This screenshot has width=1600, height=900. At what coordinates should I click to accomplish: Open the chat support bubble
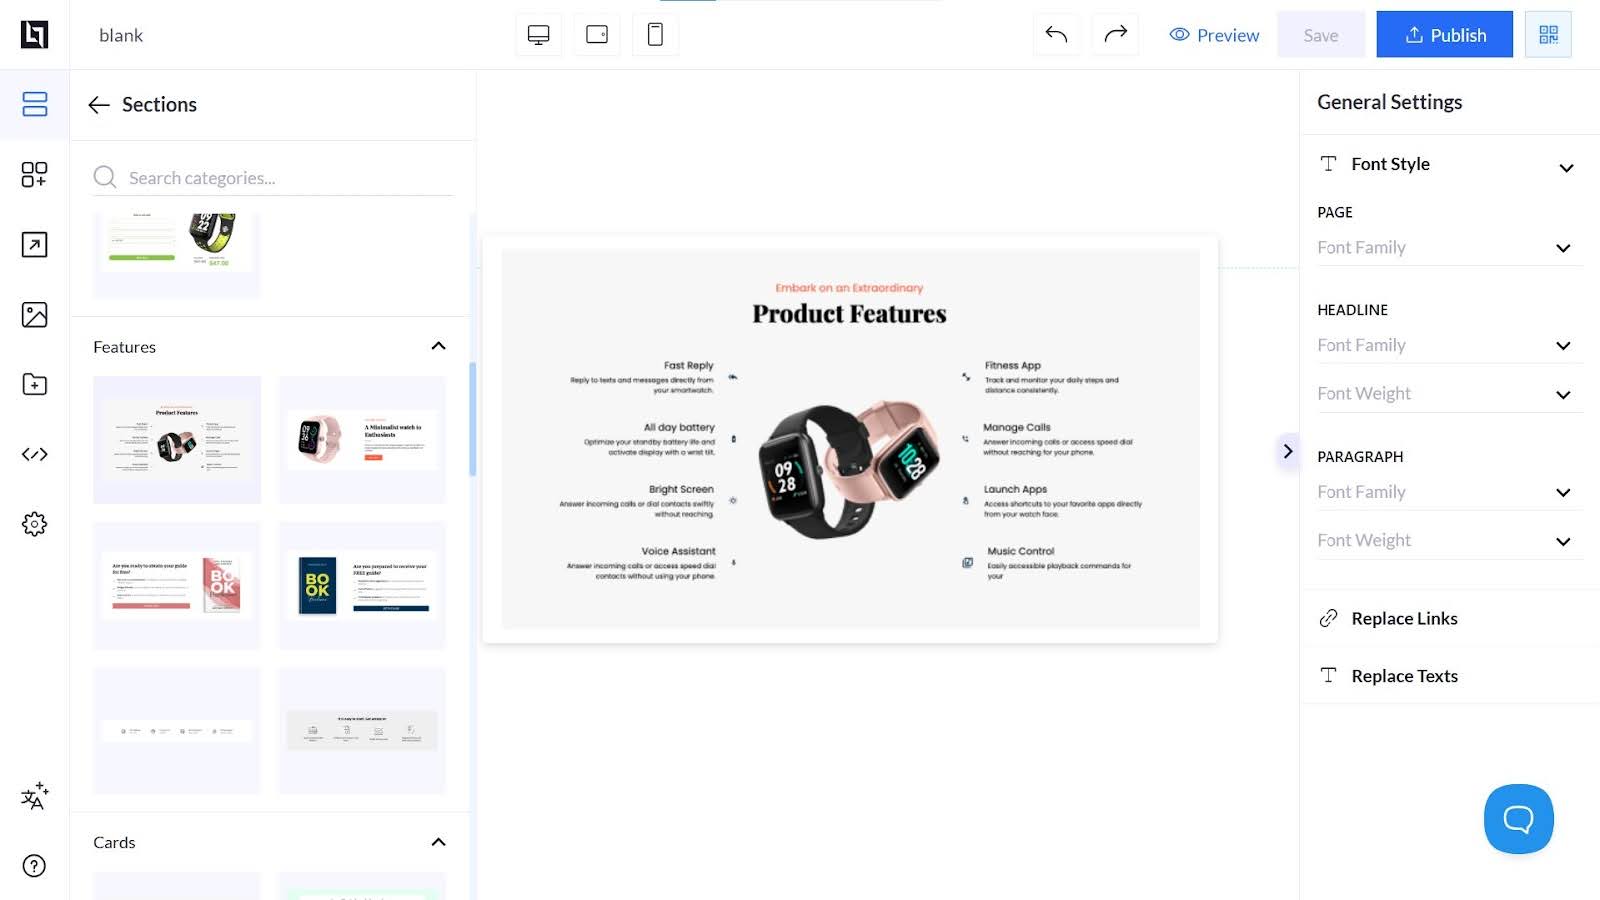point(1518,819)
